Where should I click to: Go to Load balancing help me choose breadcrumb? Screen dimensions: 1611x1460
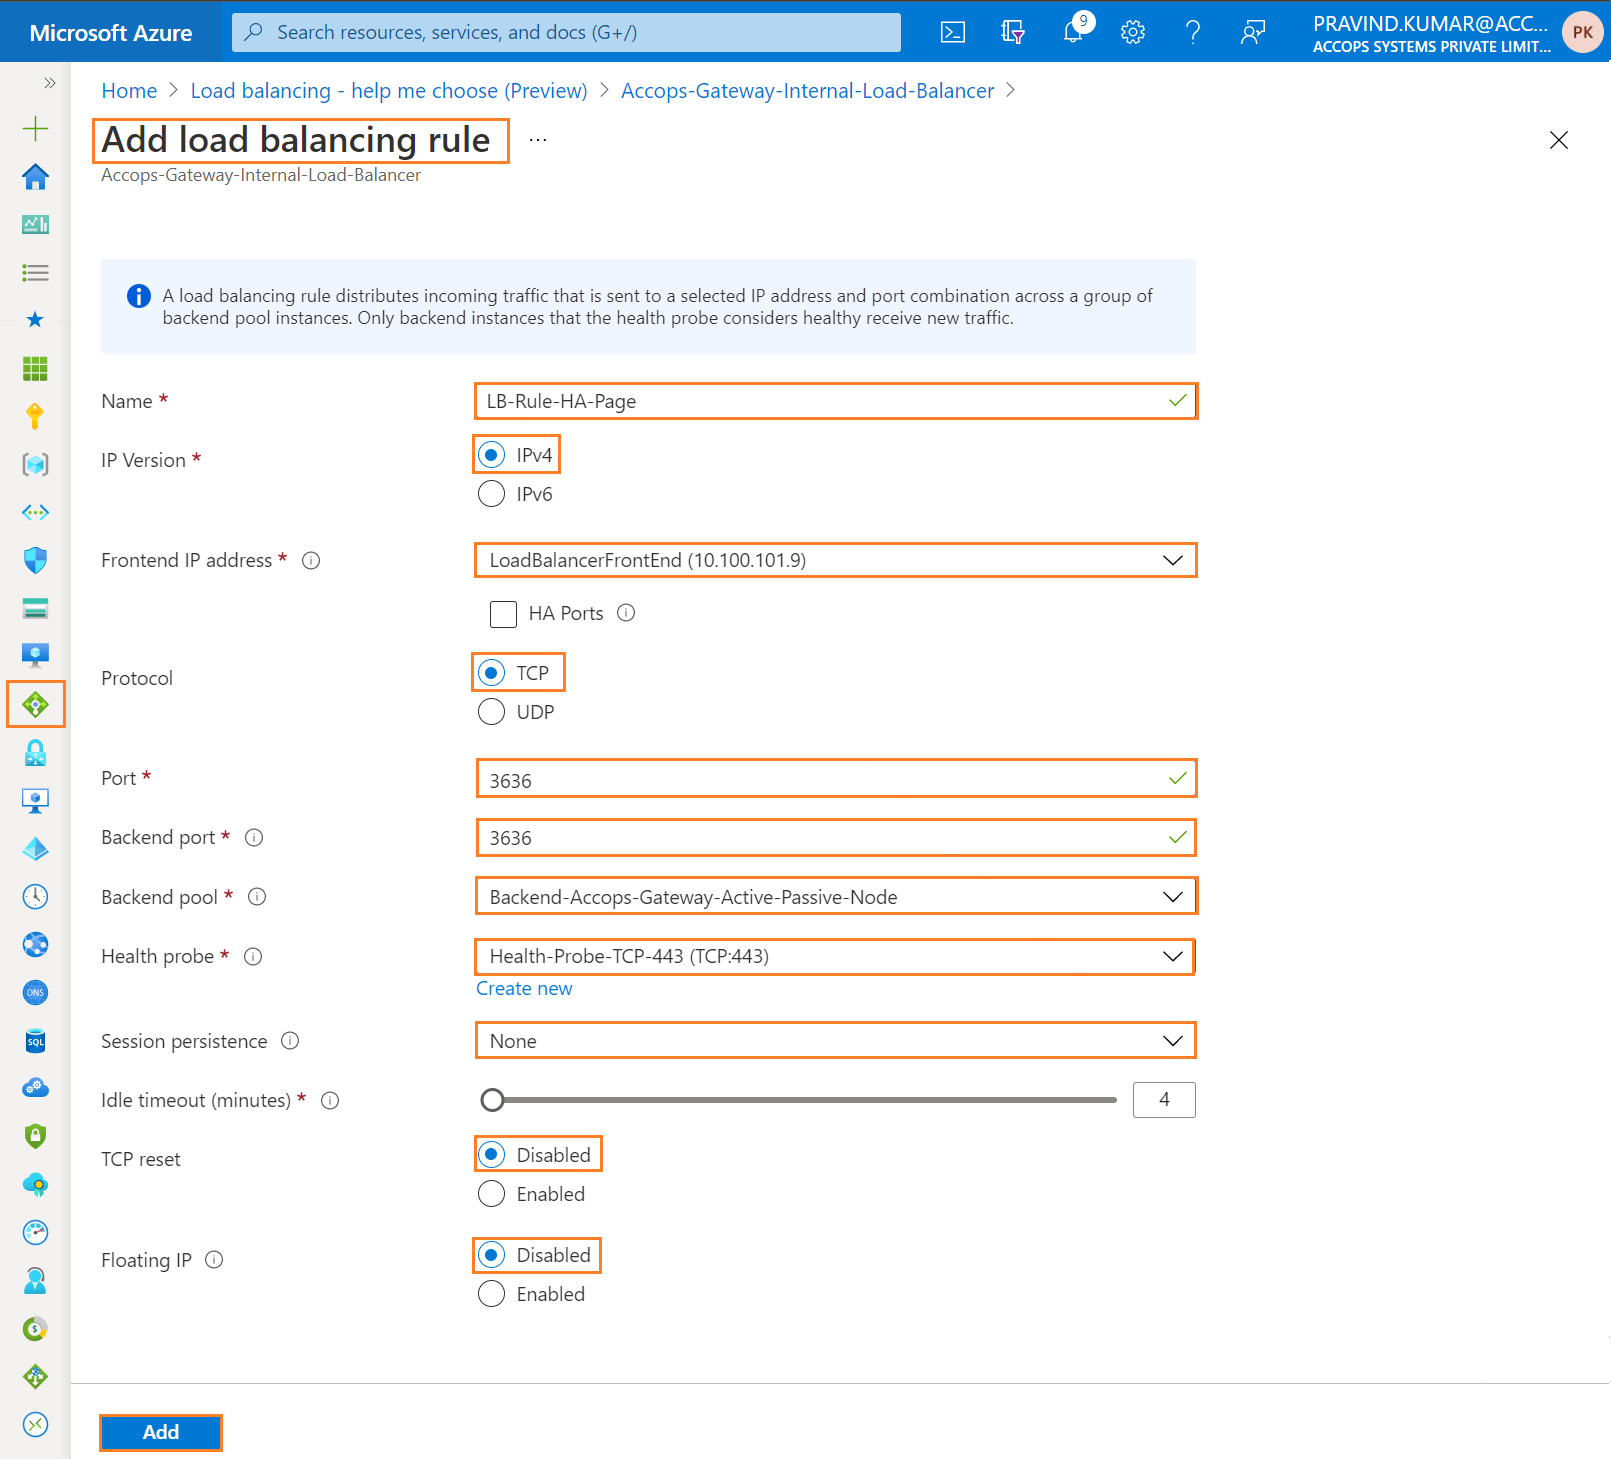[x=389, y=91]
